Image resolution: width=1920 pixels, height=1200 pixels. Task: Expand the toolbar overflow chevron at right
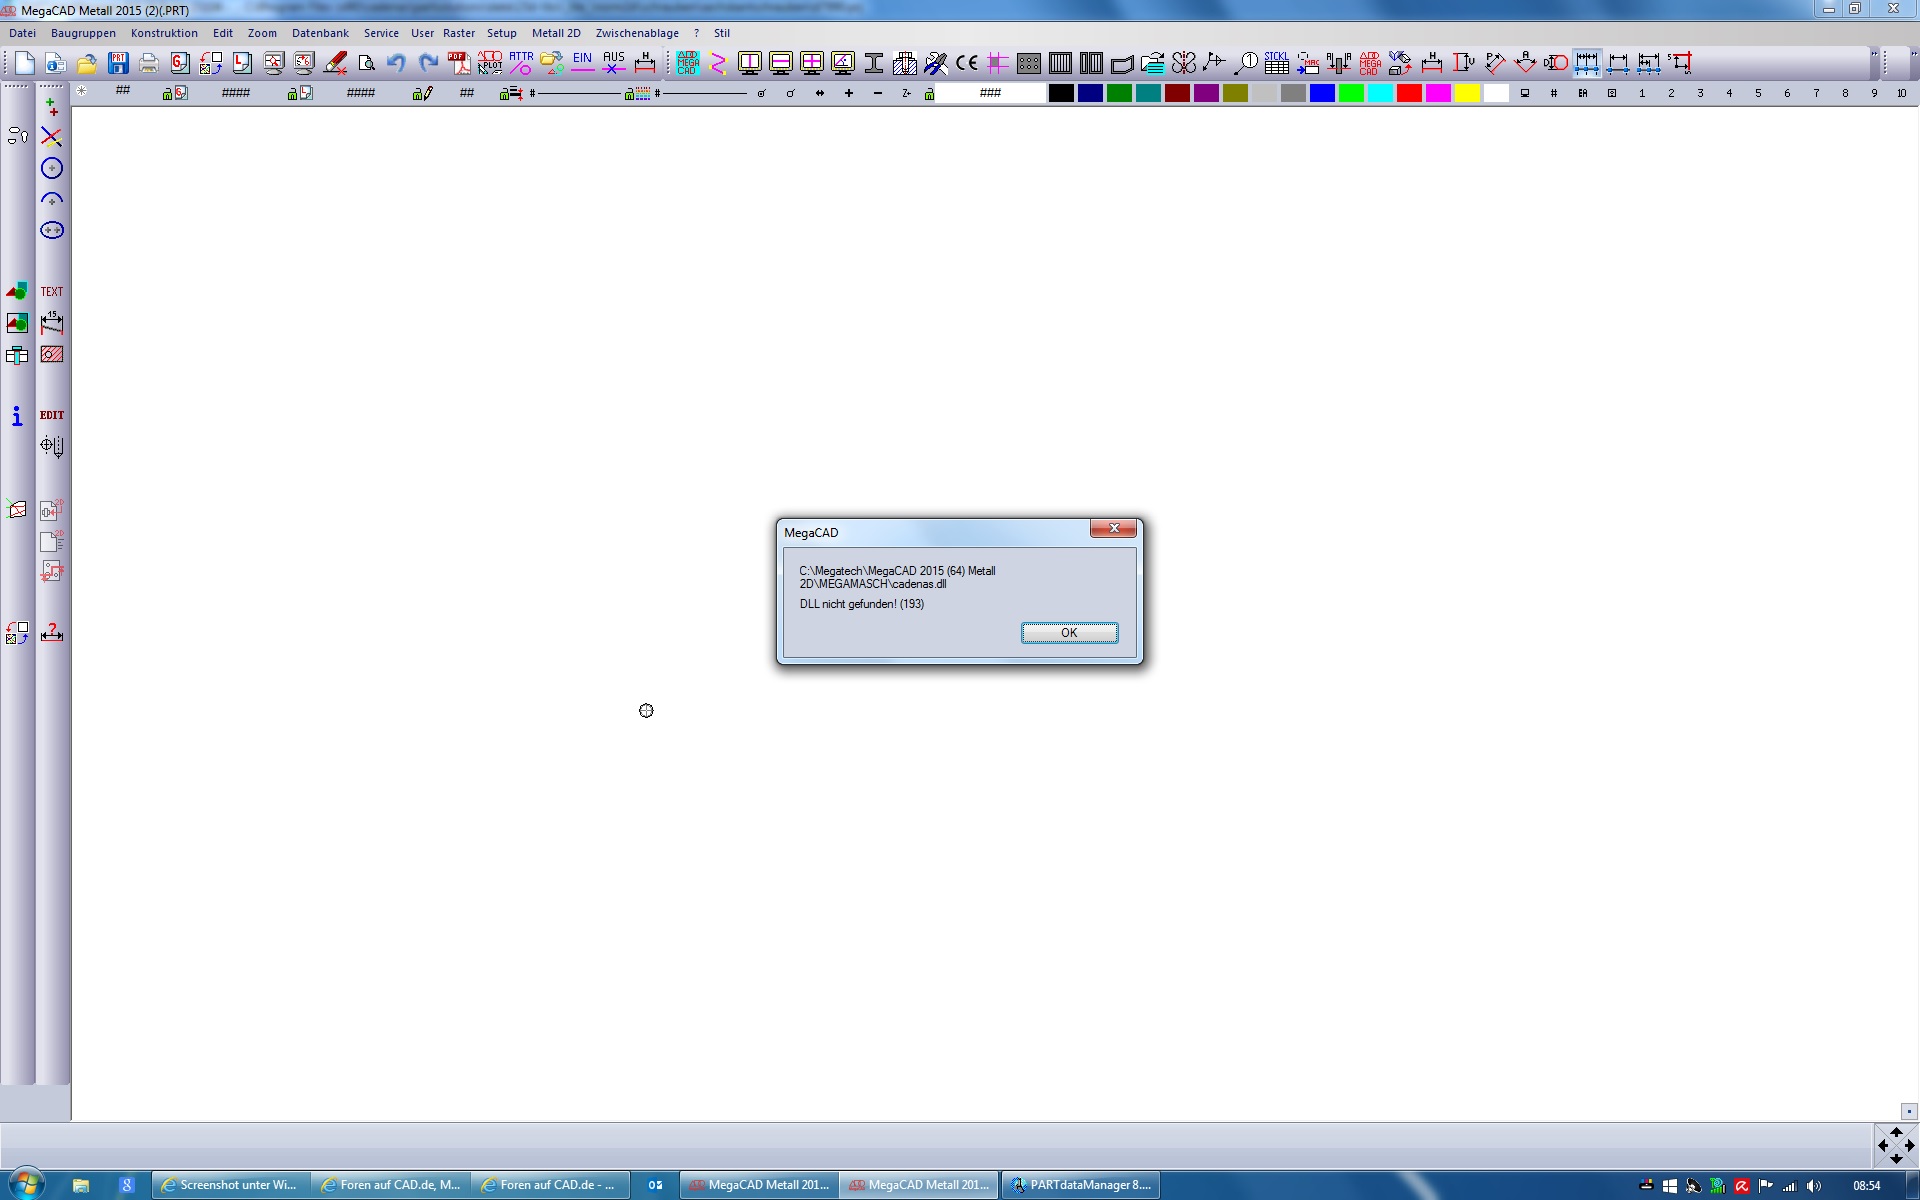pos(1875,55)
